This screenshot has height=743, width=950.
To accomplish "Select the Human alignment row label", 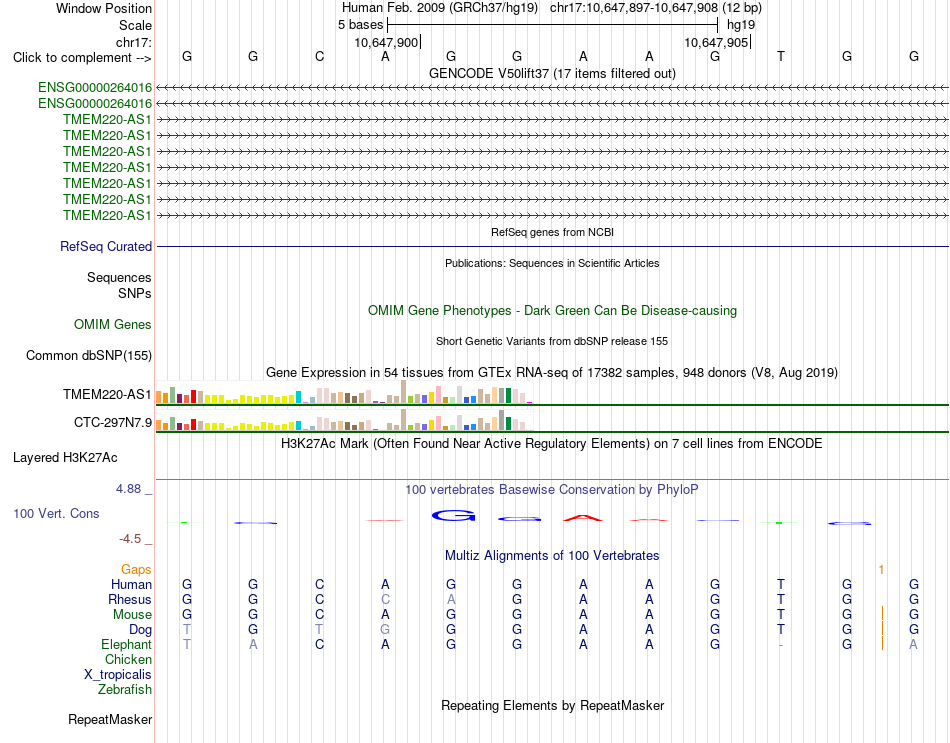I will click(131, 584).
